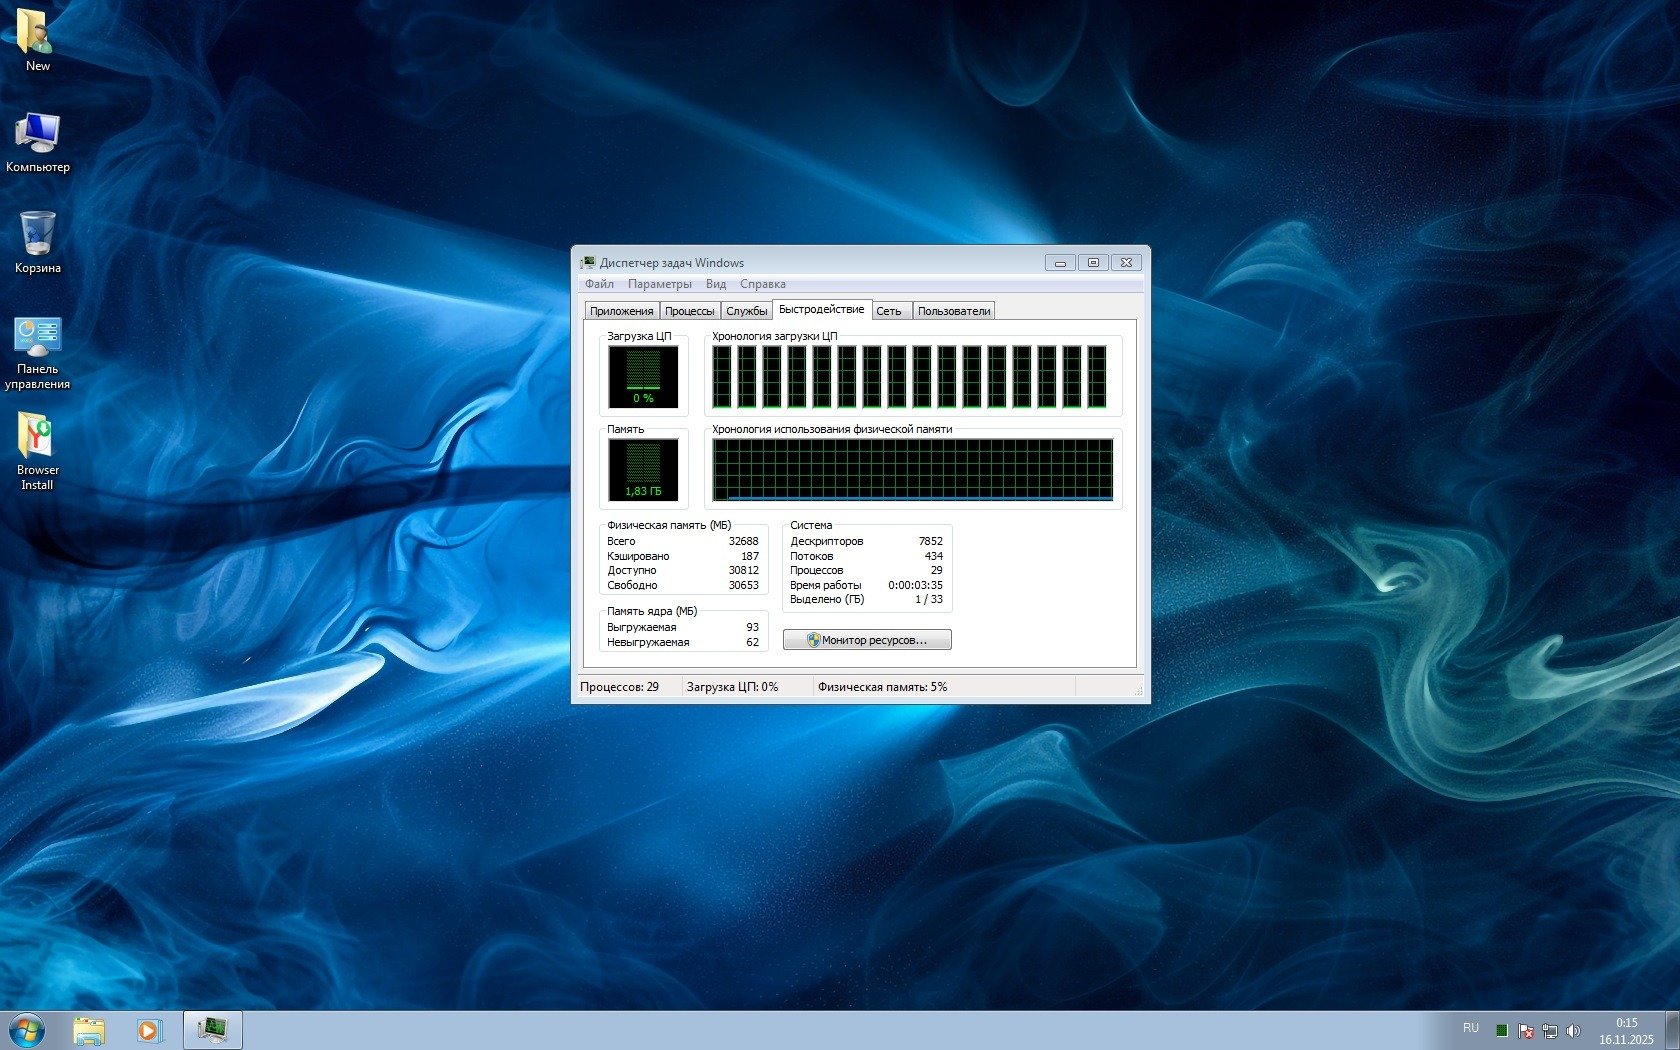
Task: Open Панель управления desktop icon
Action: coord(37,340)
